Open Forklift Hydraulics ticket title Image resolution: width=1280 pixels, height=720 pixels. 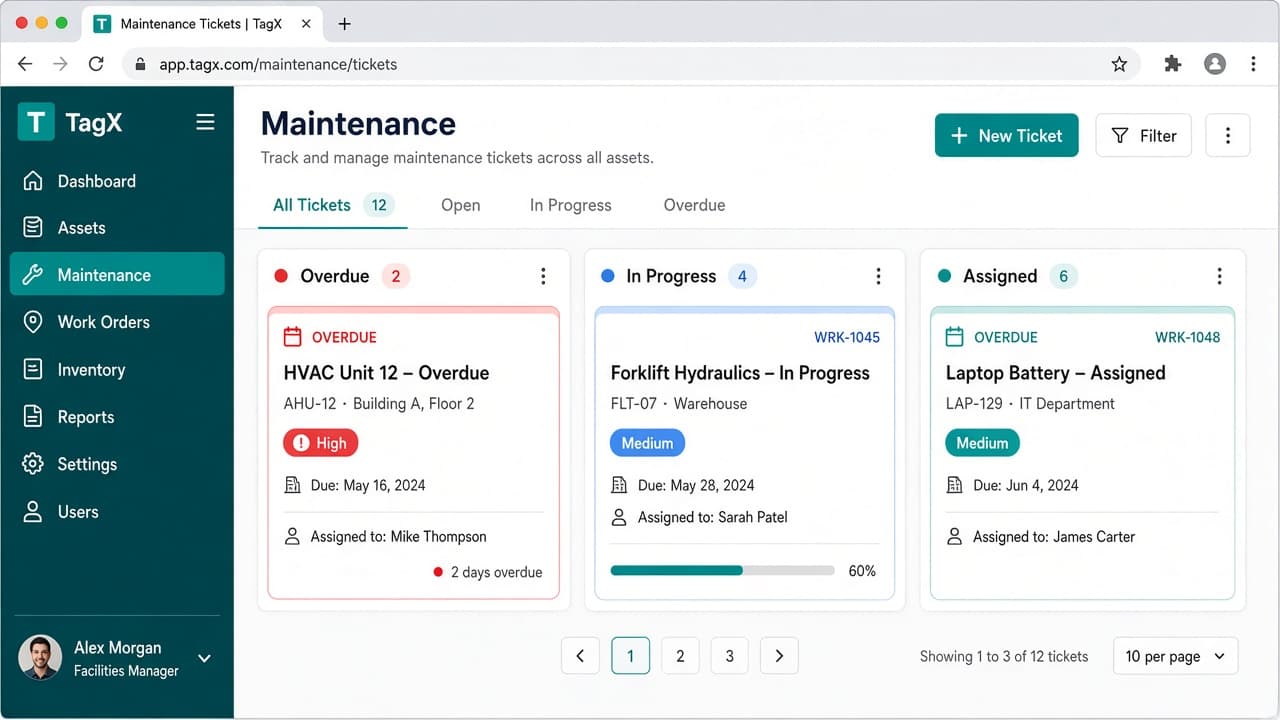click(740, 373)
